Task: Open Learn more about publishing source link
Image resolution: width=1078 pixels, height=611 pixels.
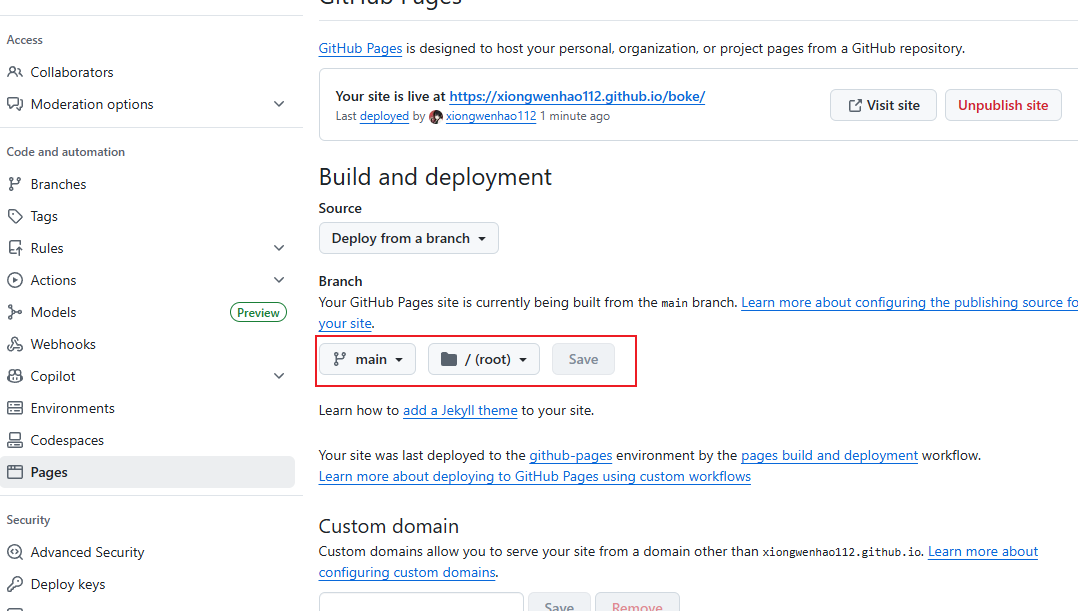Action: (910, 302)
